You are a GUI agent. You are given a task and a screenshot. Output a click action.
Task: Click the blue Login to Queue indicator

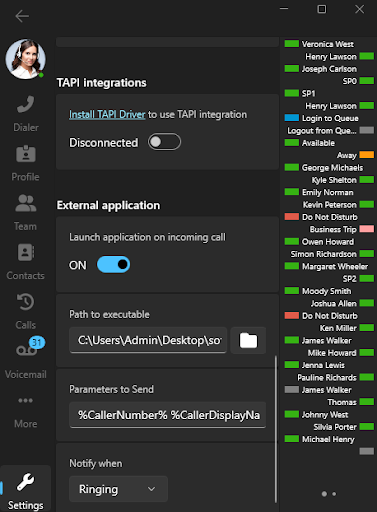coord(292,118)
